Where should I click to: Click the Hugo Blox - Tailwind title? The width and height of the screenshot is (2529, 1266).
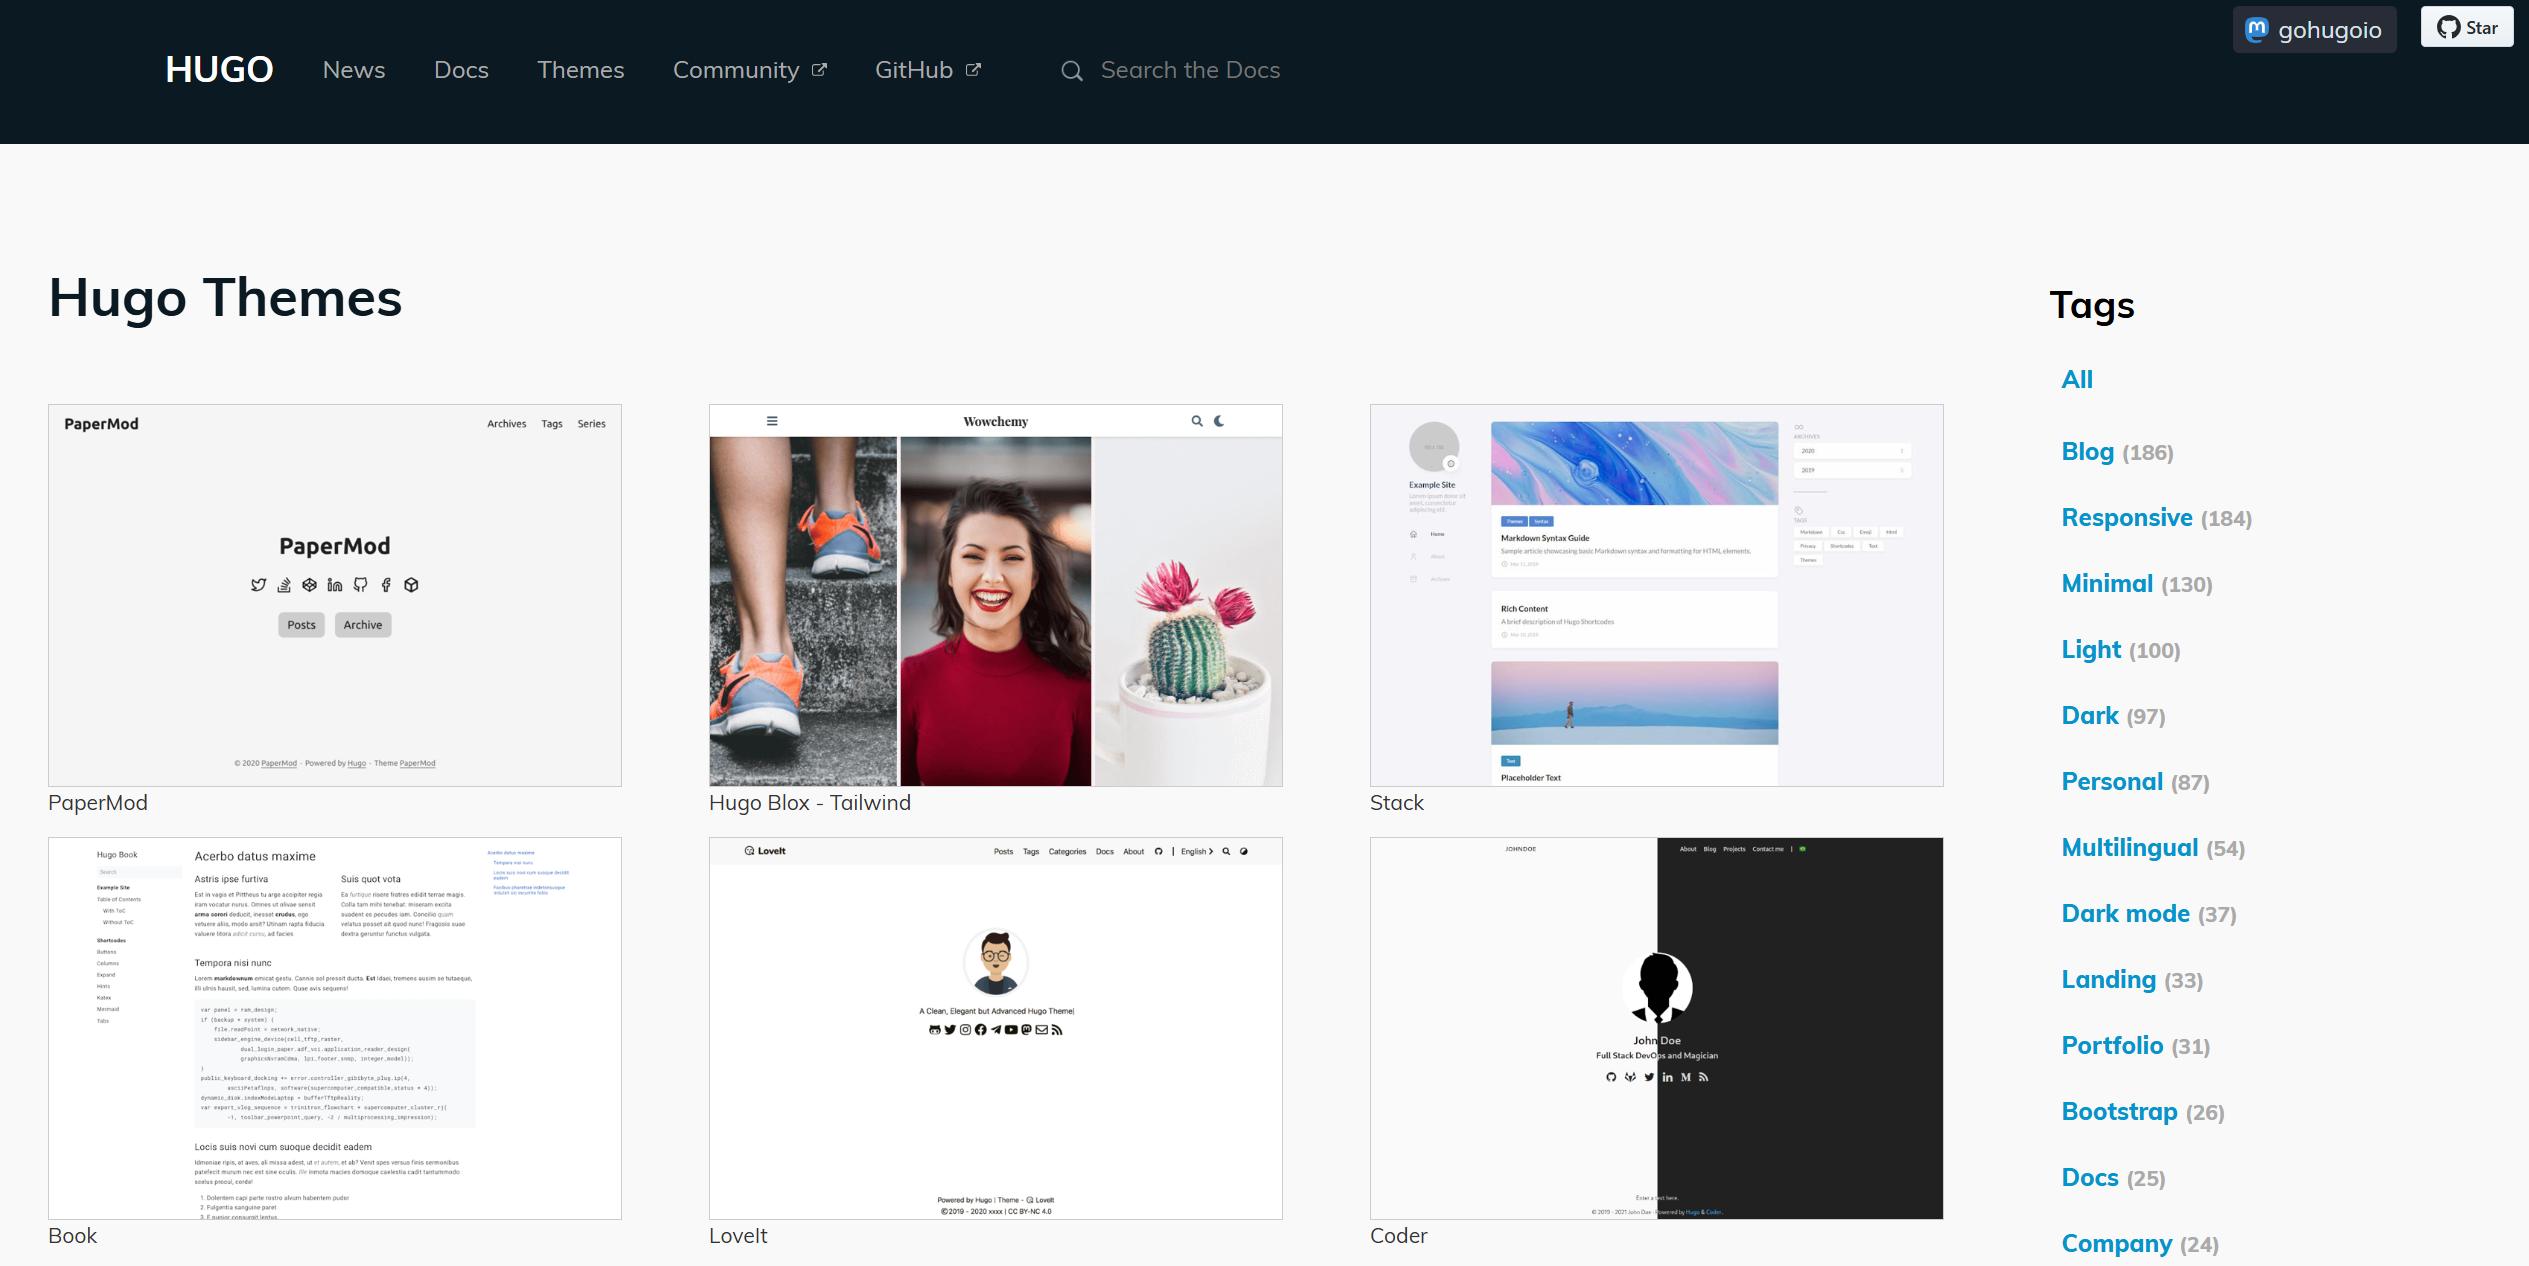[x=810, y=803]
